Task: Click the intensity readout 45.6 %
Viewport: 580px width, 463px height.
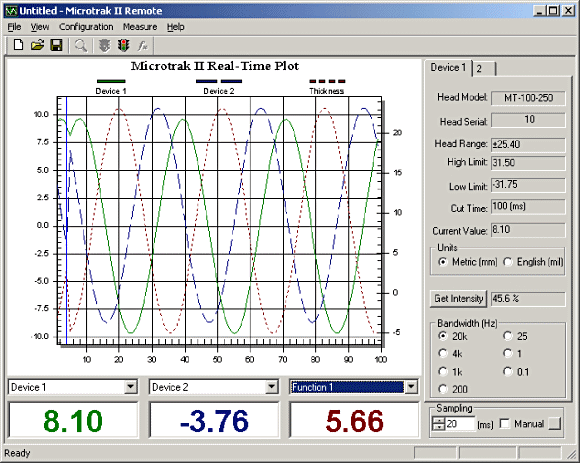Action: (528, 299)
